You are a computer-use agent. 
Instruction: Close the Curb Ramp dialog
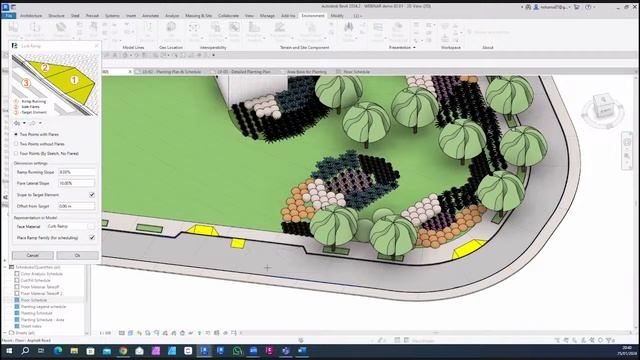tap(96, 46)
